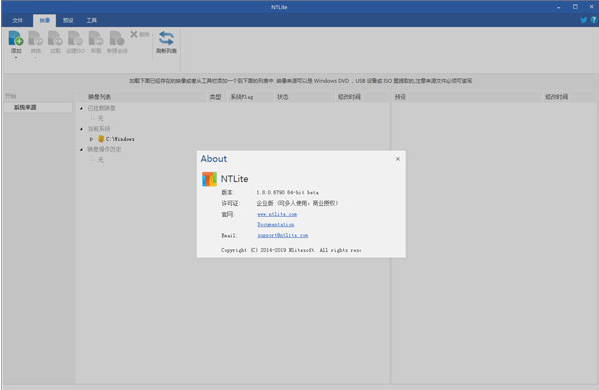Expand the C:\Windows tree node

(x=91, y=139)
